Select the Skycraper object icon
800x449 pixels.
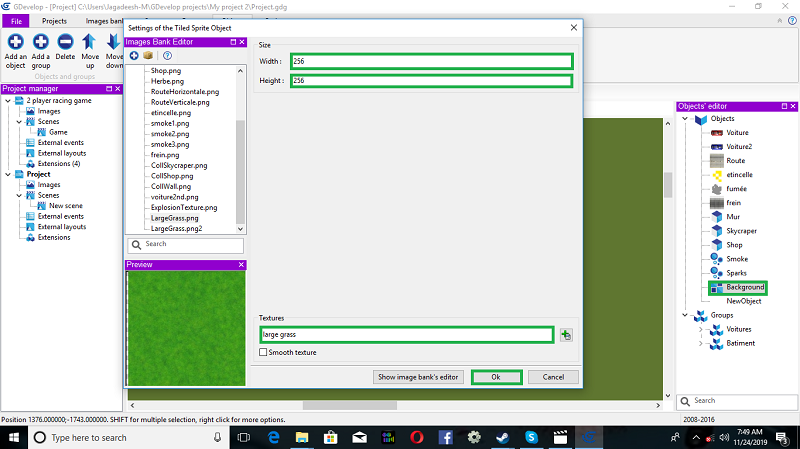coord(717,231)
